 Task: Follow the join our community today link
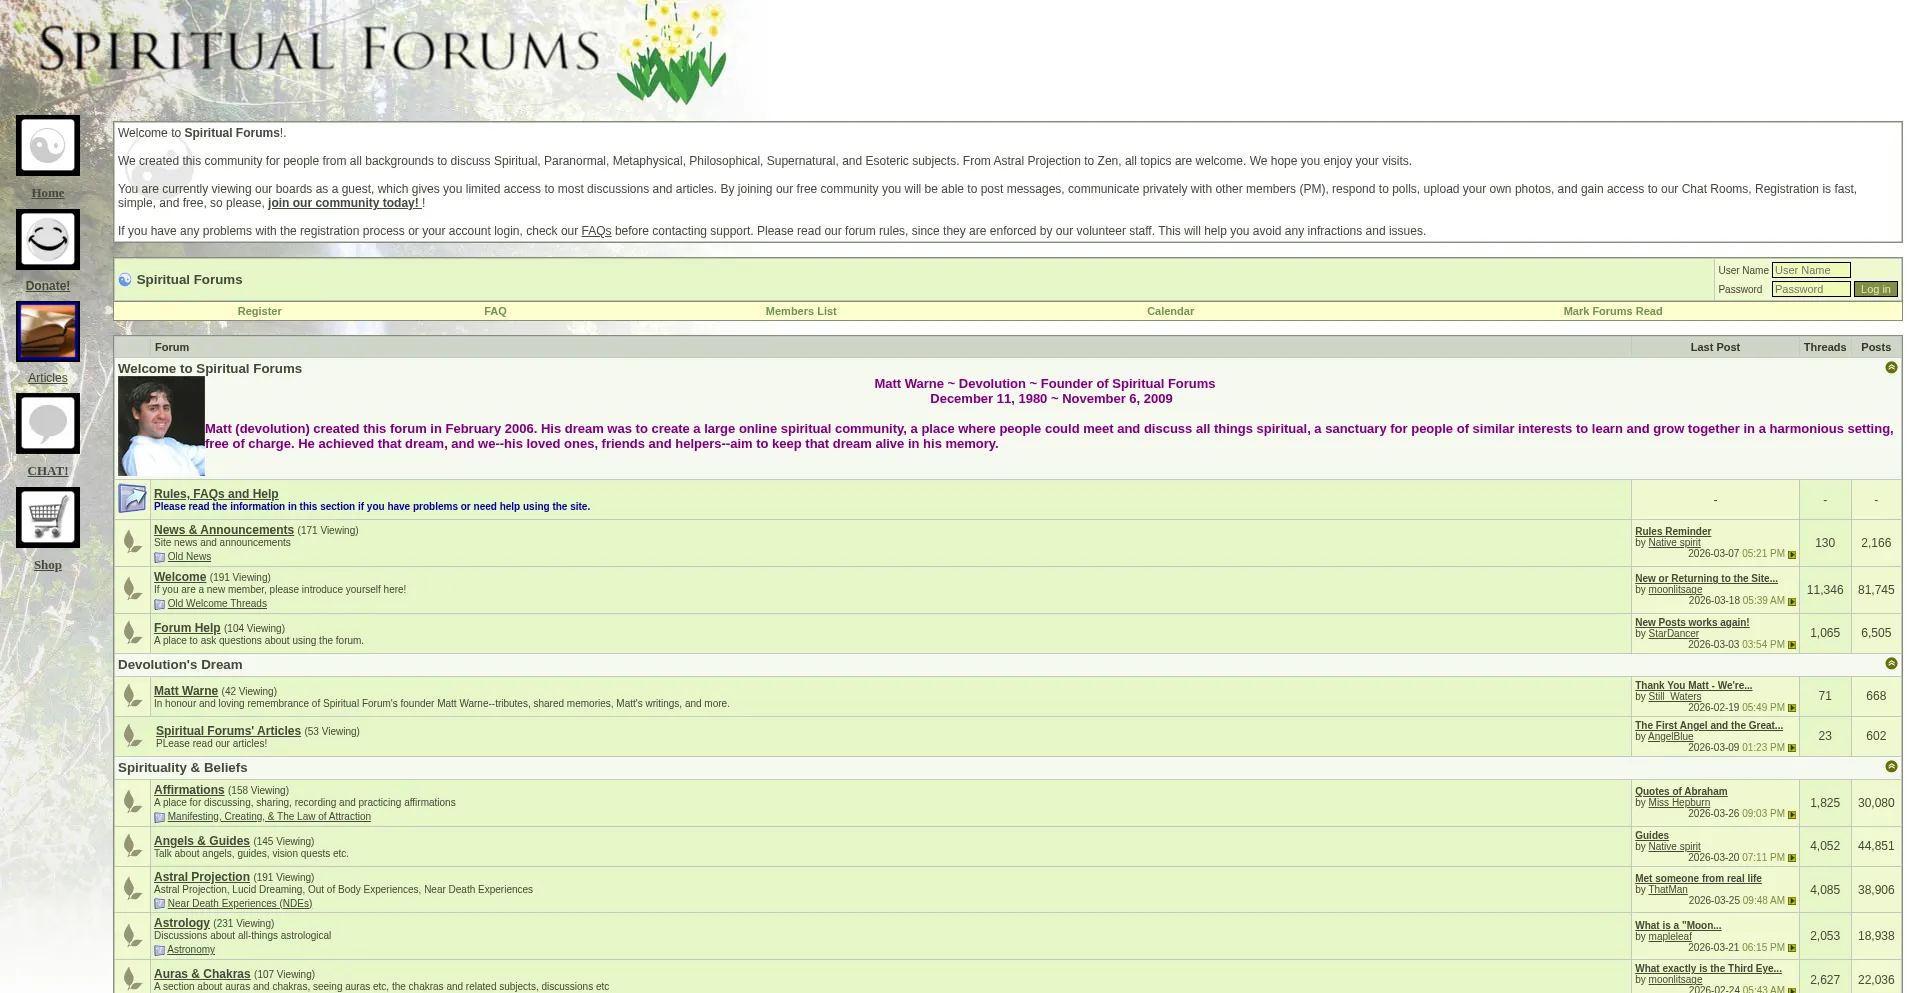point(344,203)
